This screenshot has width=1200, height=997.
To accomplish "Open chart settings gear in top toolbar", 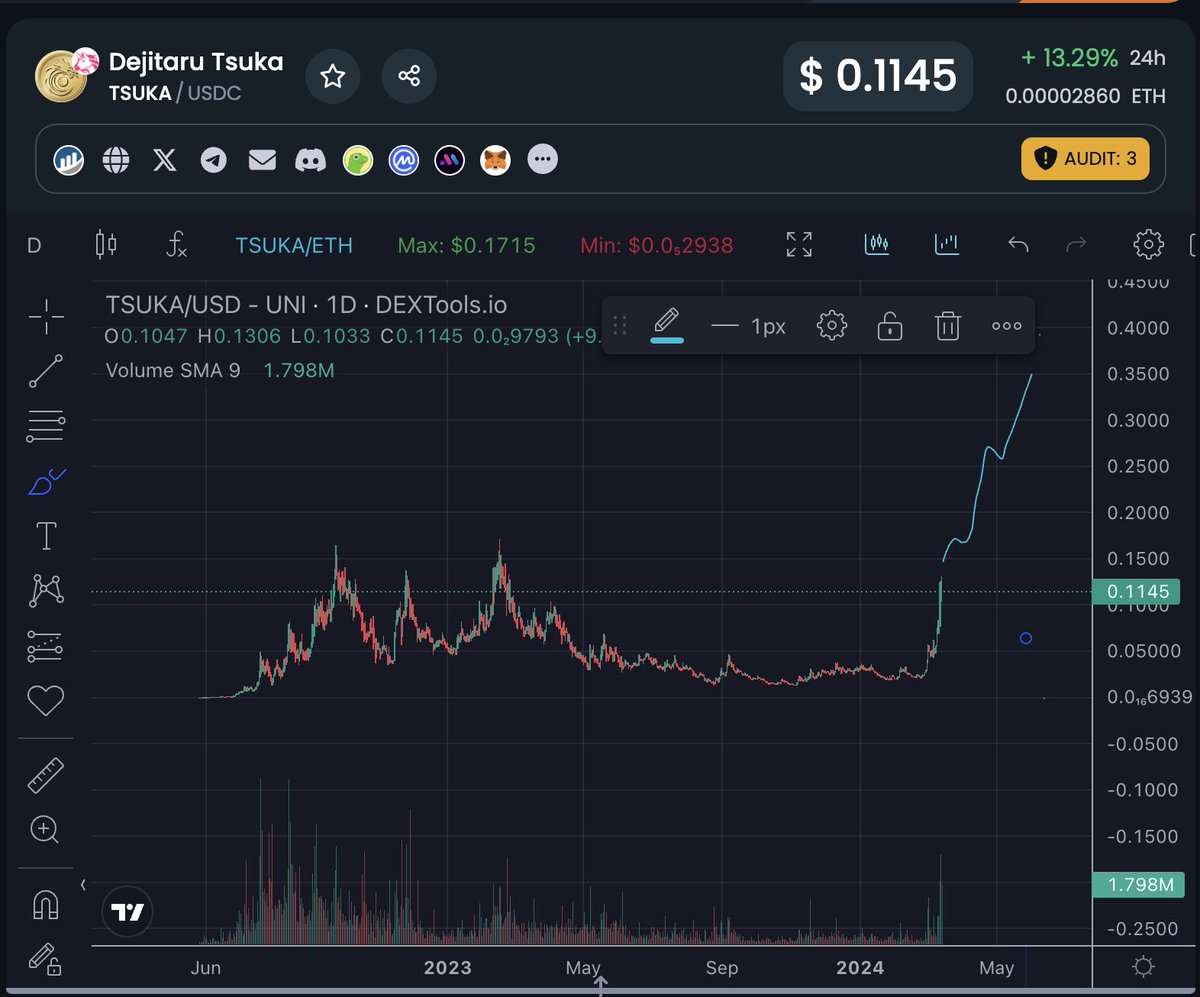I will 1148,244.
